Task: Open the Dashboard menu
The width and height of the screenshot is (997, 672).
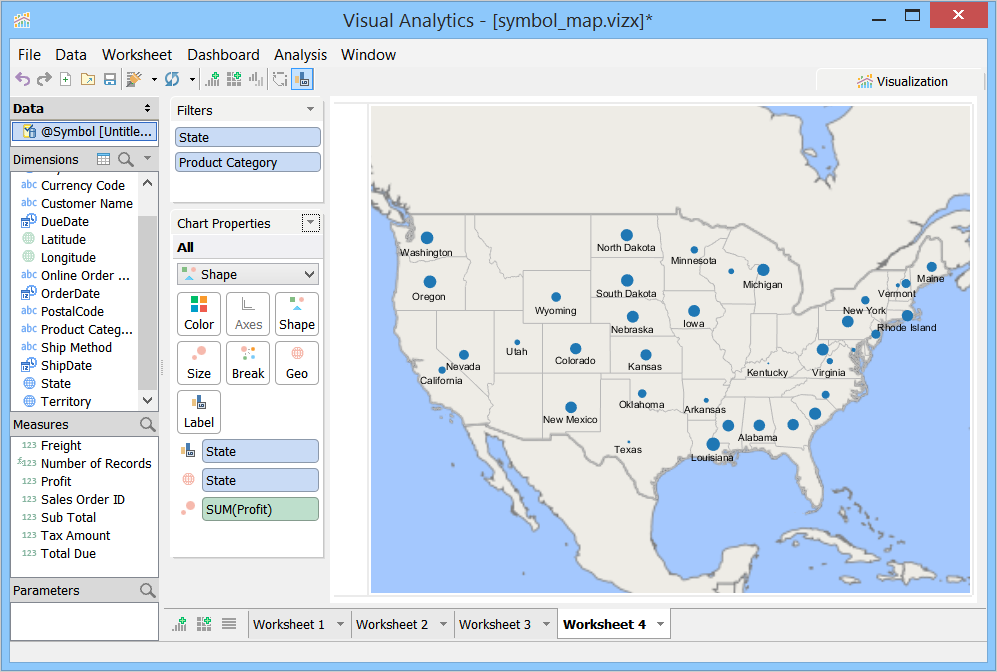Action: [223, 55]
